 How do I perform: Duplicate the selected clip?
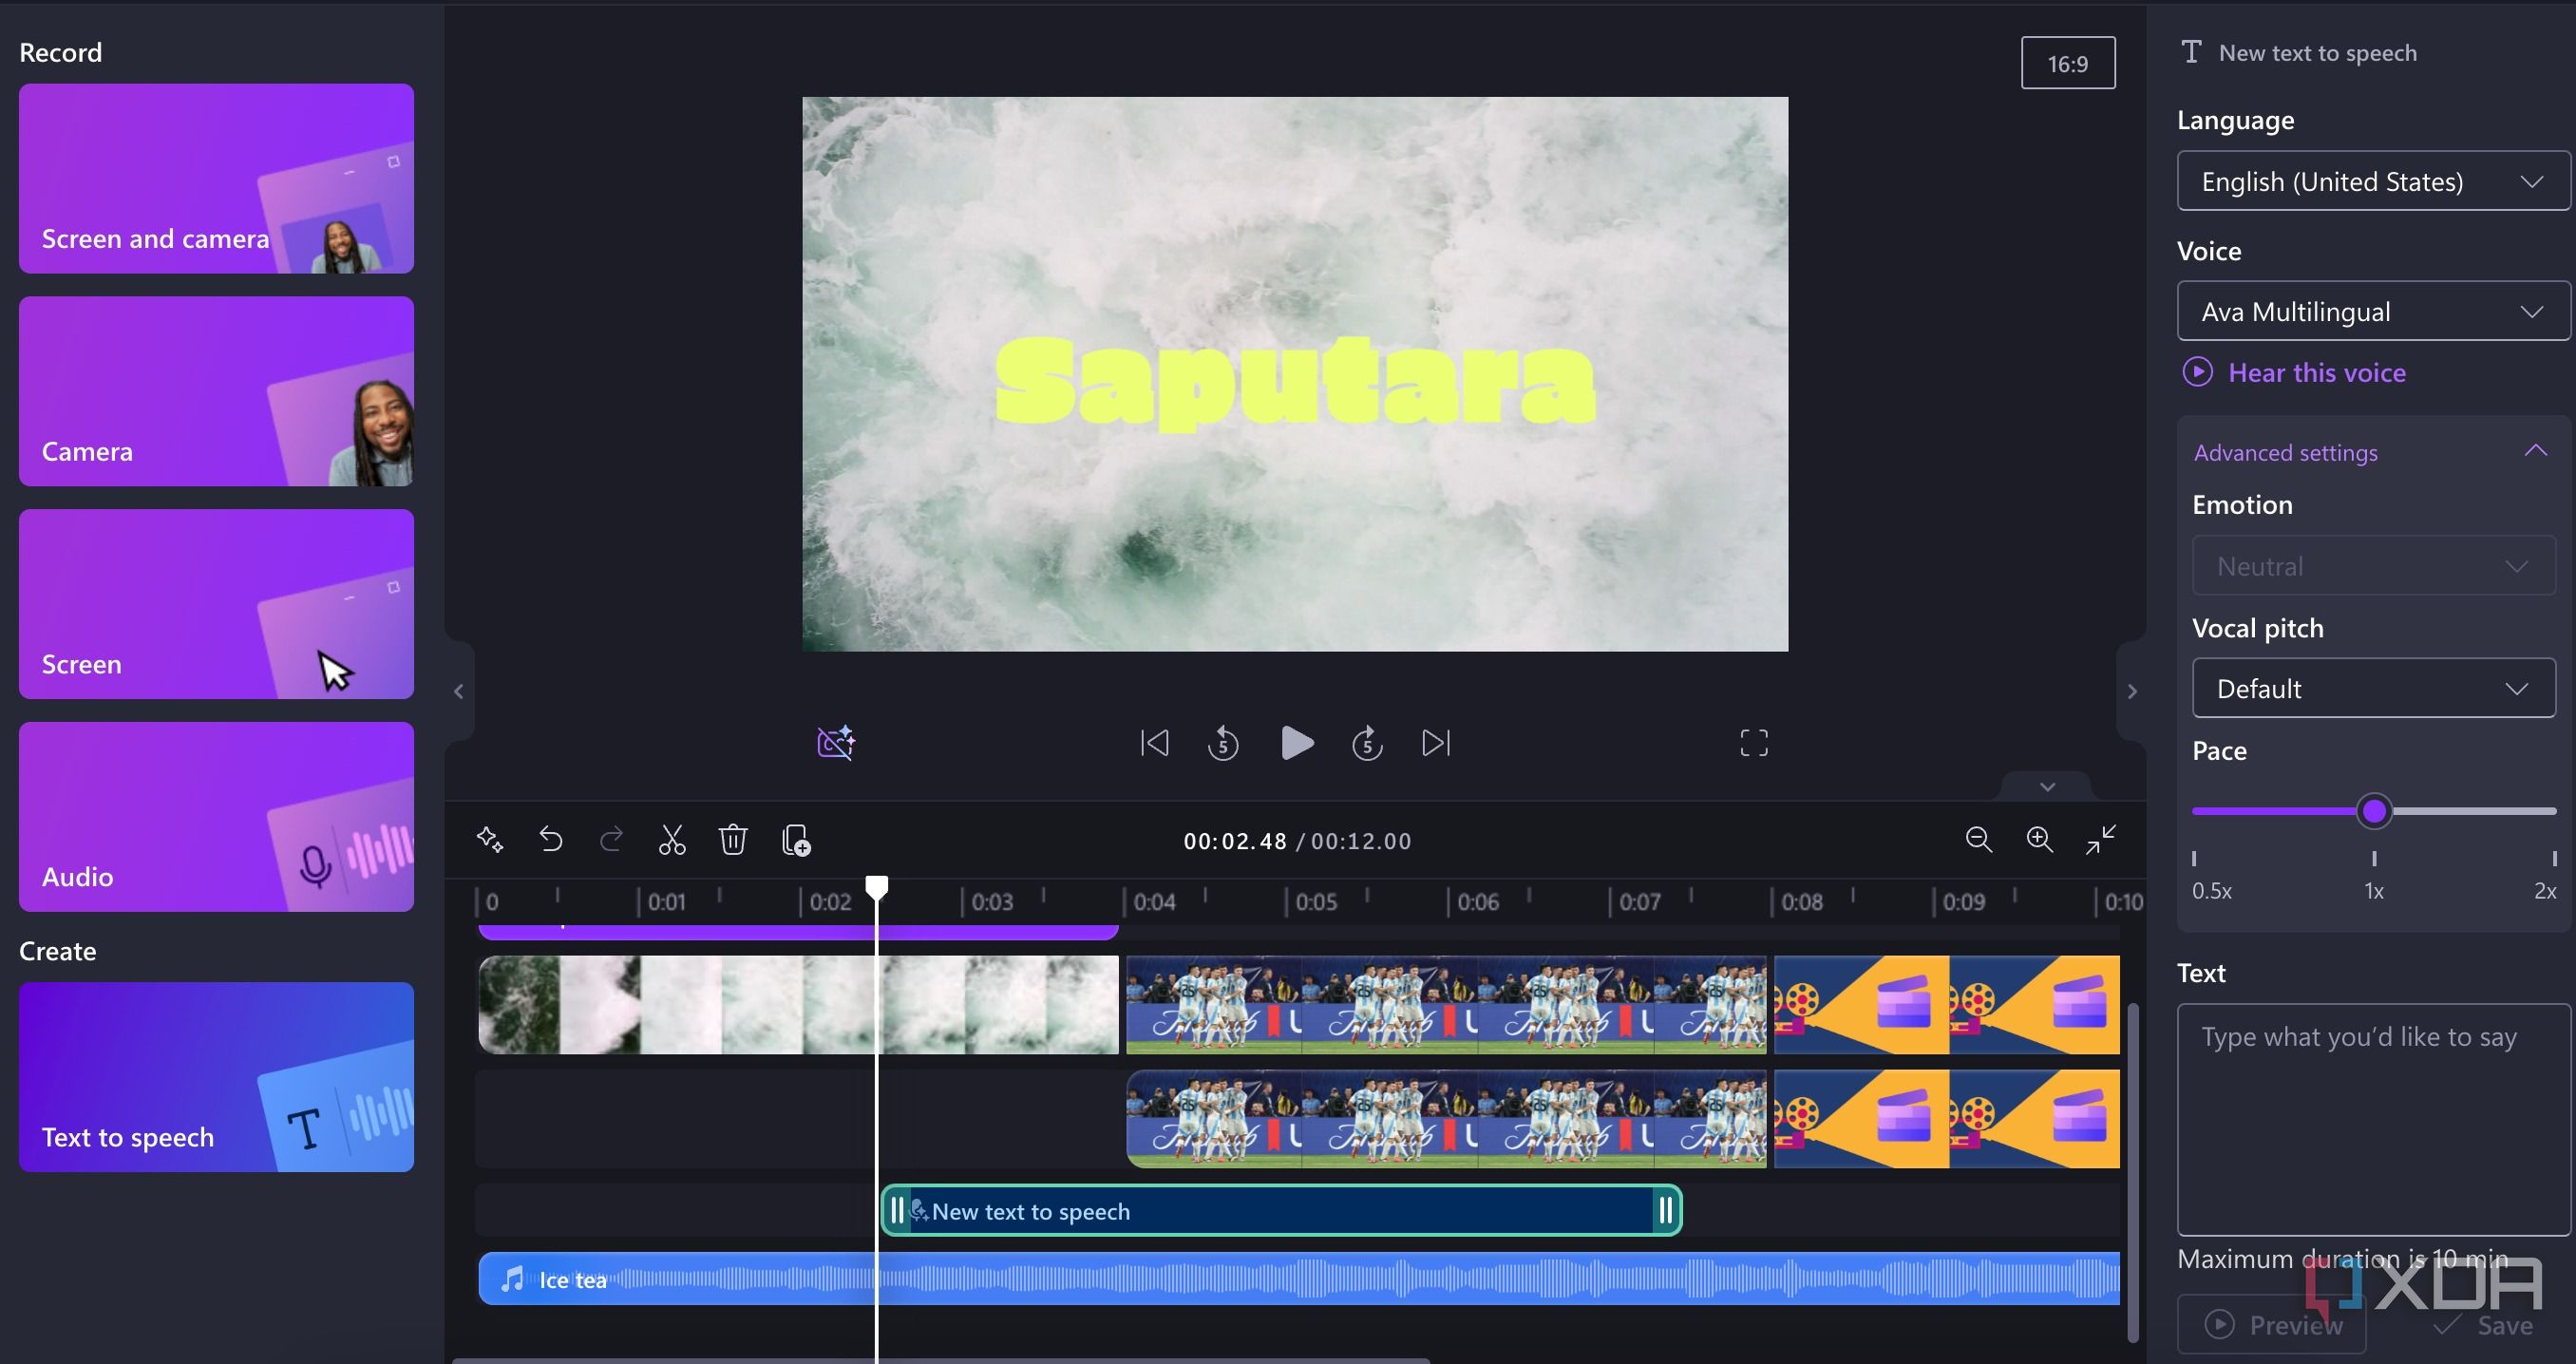(796, 840)
